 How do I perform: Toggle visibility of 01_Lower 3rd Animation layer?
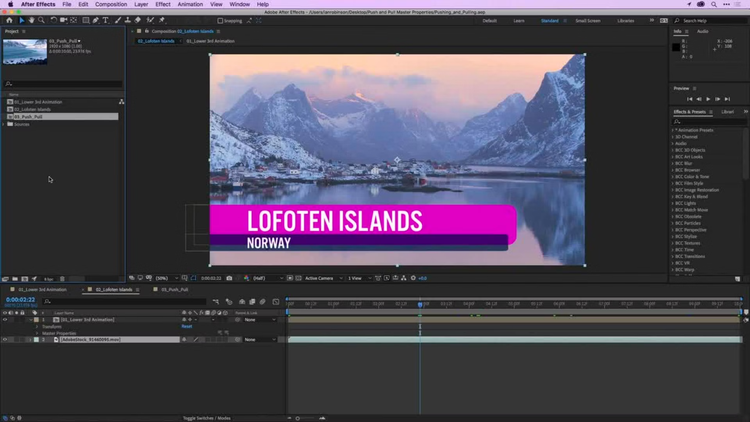tap(5, 320)
